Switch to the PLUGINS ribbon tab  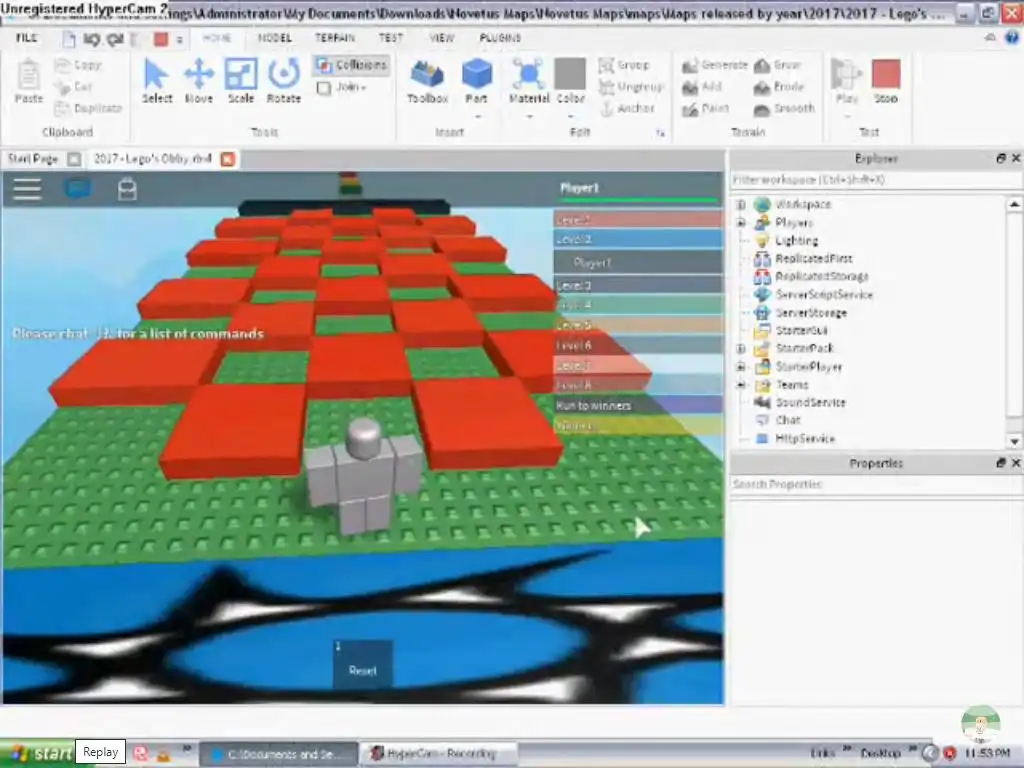[500, 38]
